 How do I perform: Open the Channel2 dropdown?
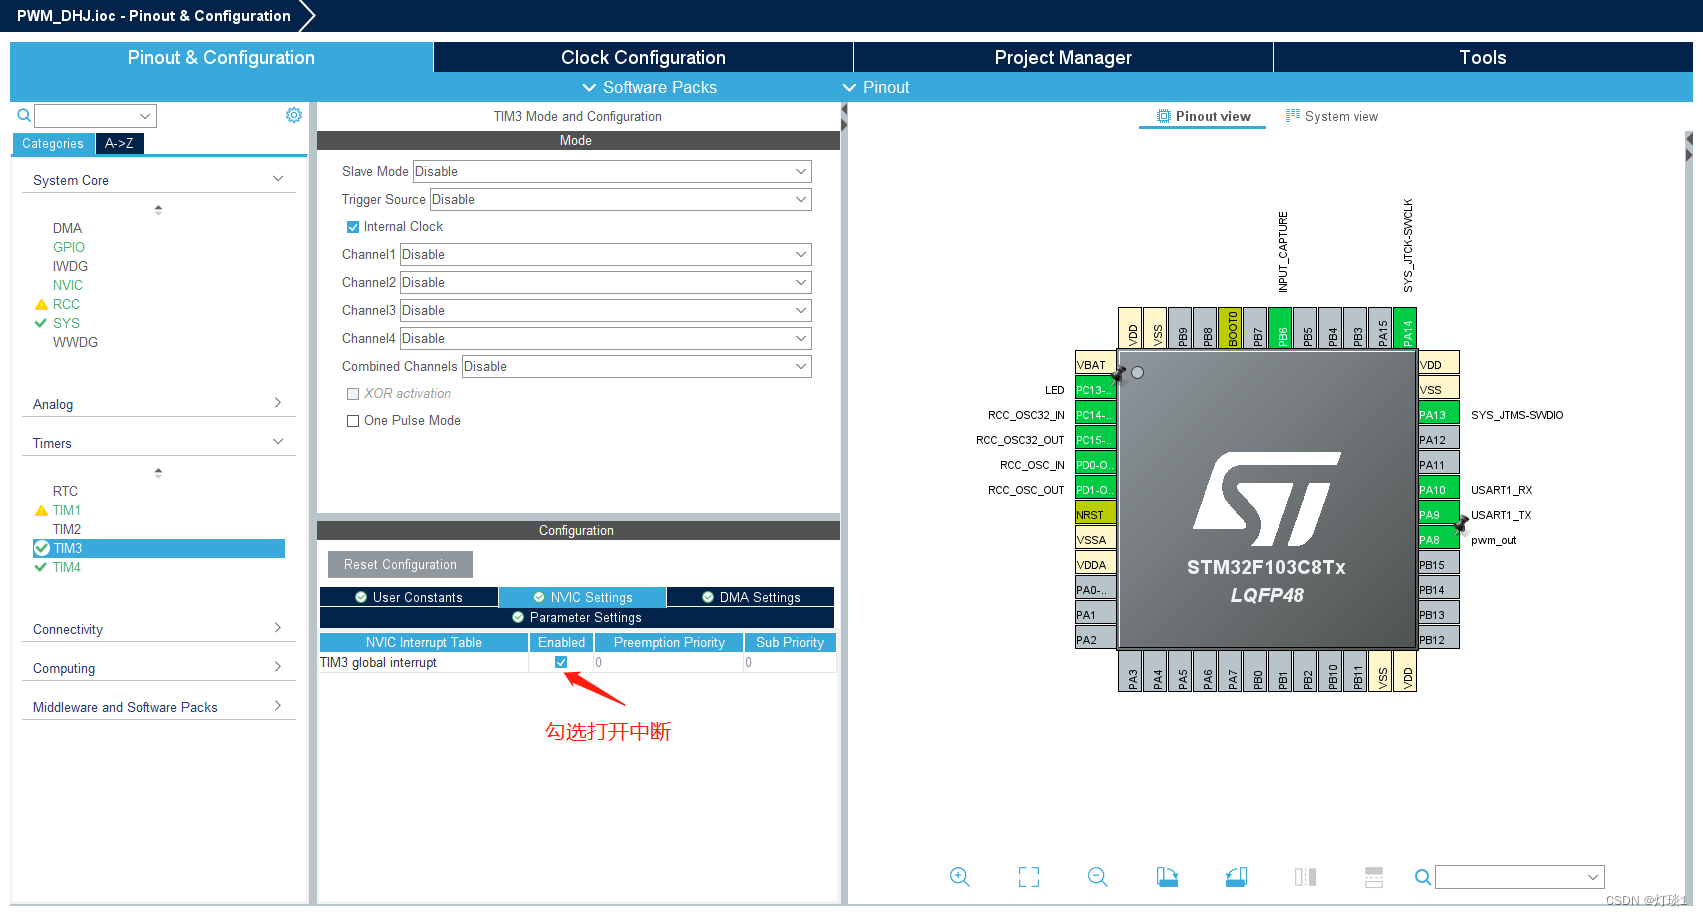tap(606, 283)
